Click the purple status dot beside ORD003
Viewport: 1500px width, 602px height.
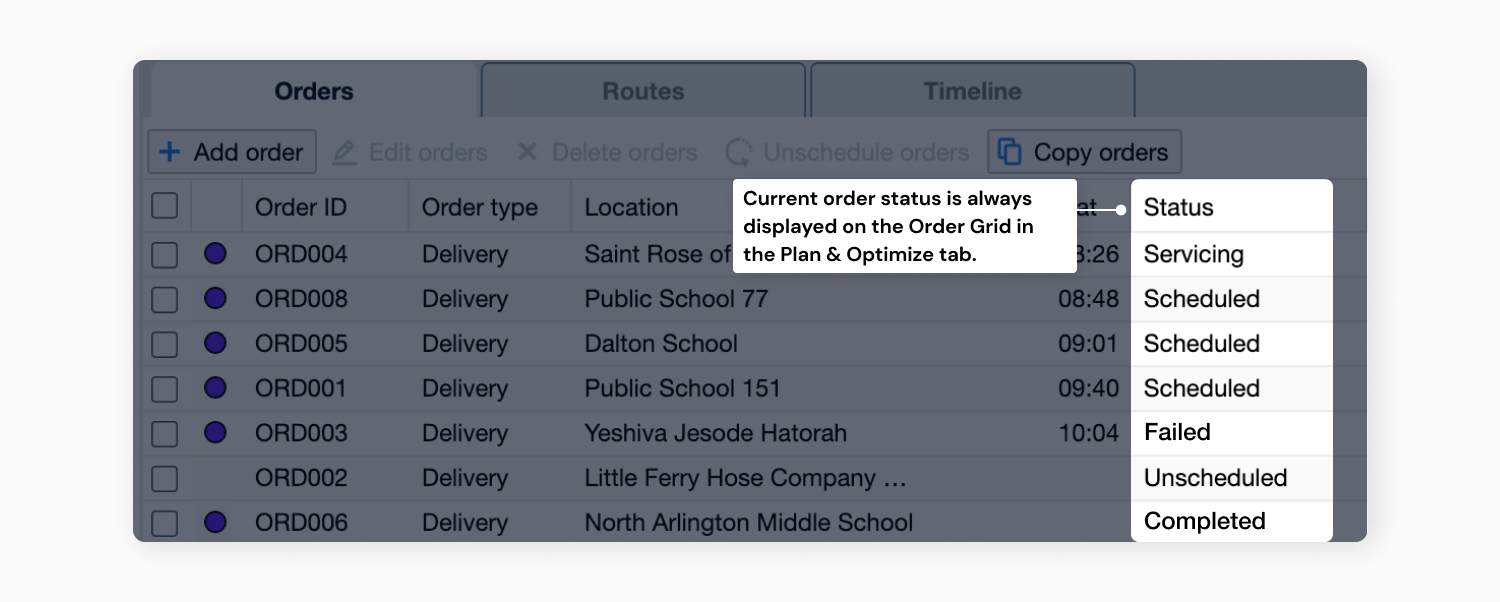point(215,433)
